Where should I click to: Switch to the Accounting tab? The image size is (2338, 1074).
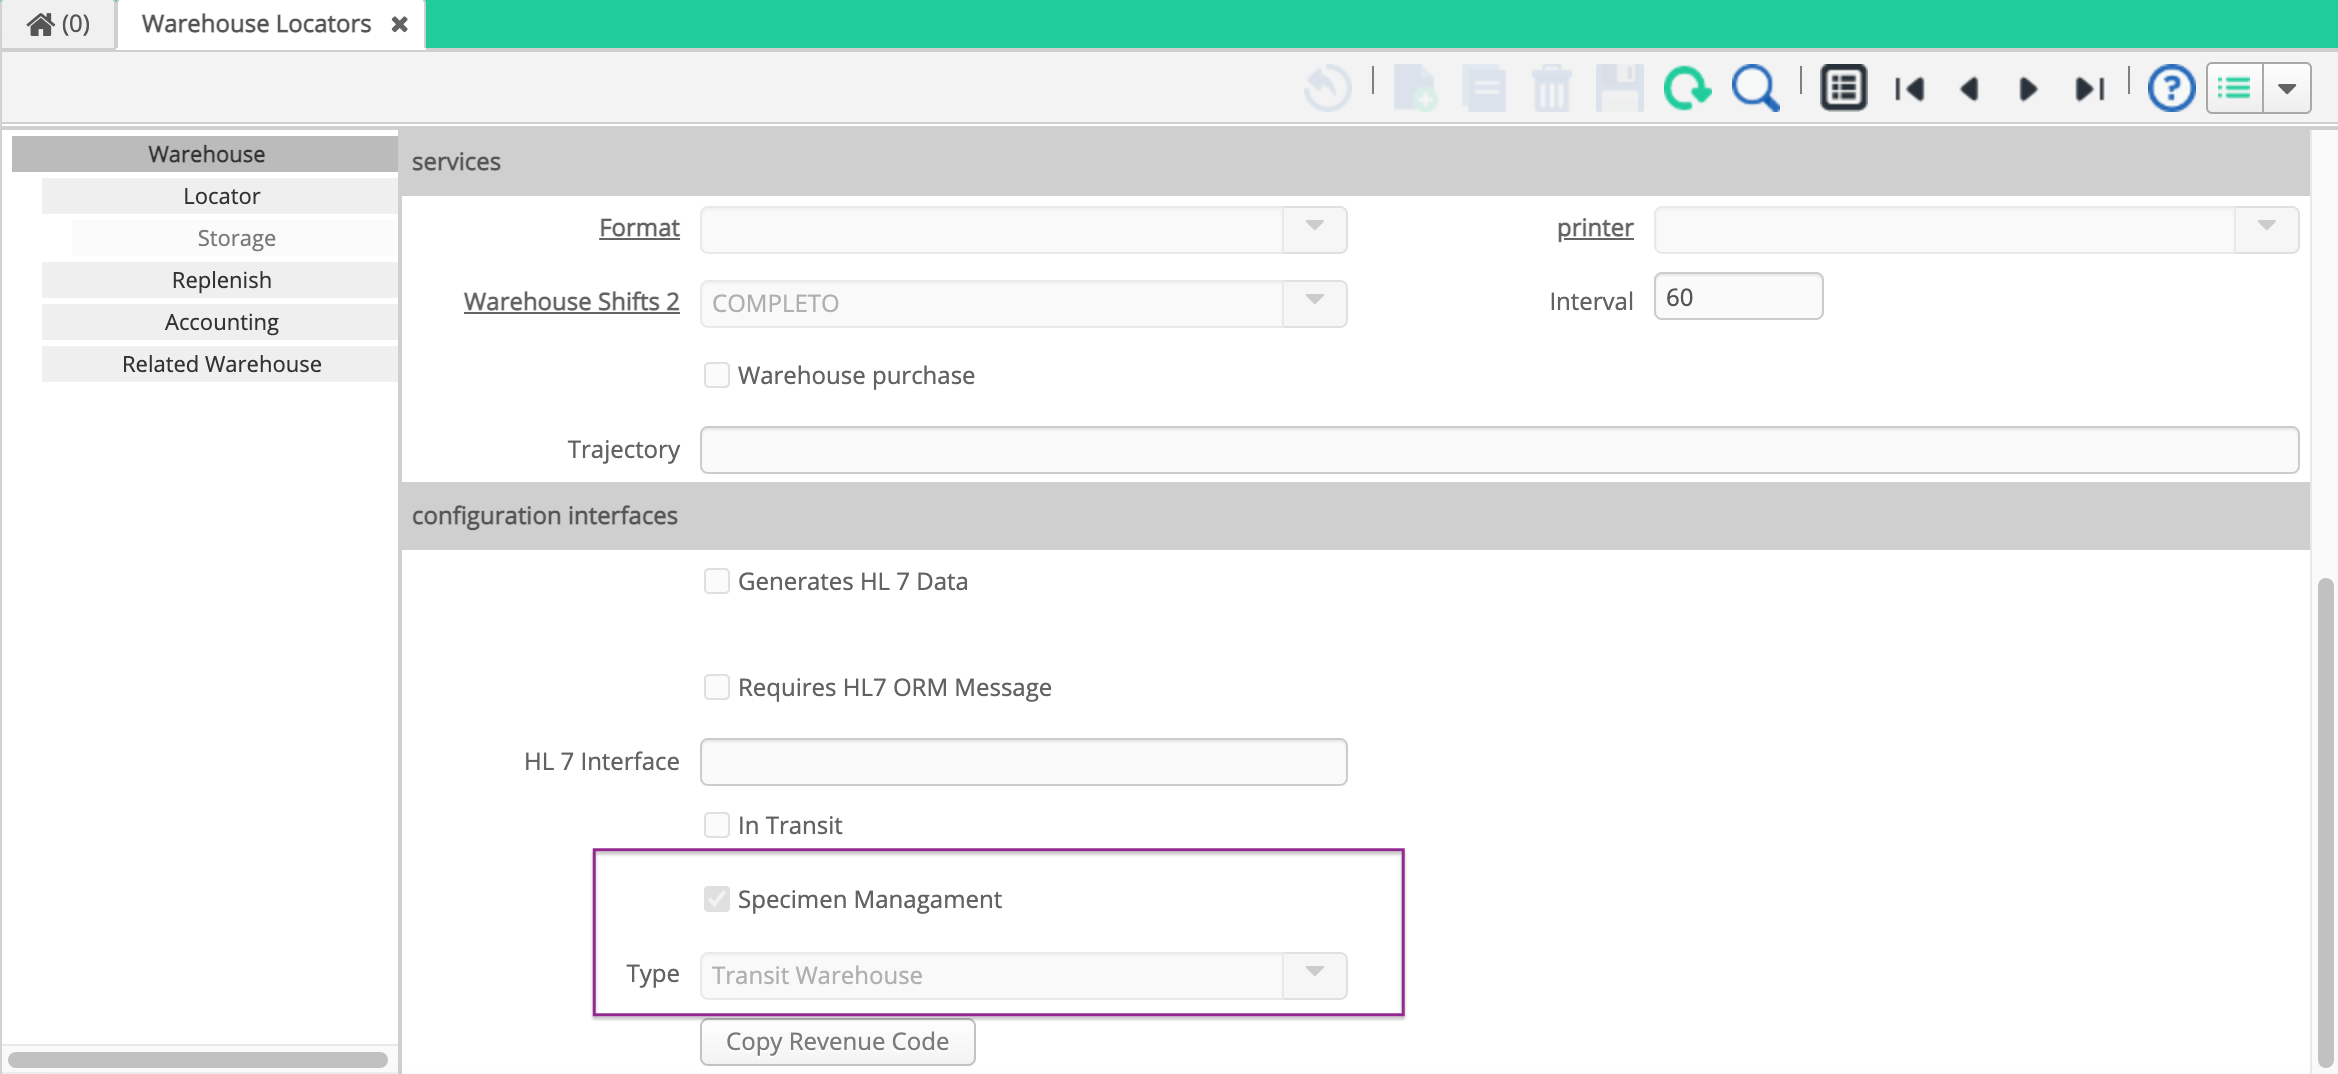tap(220, 321)
